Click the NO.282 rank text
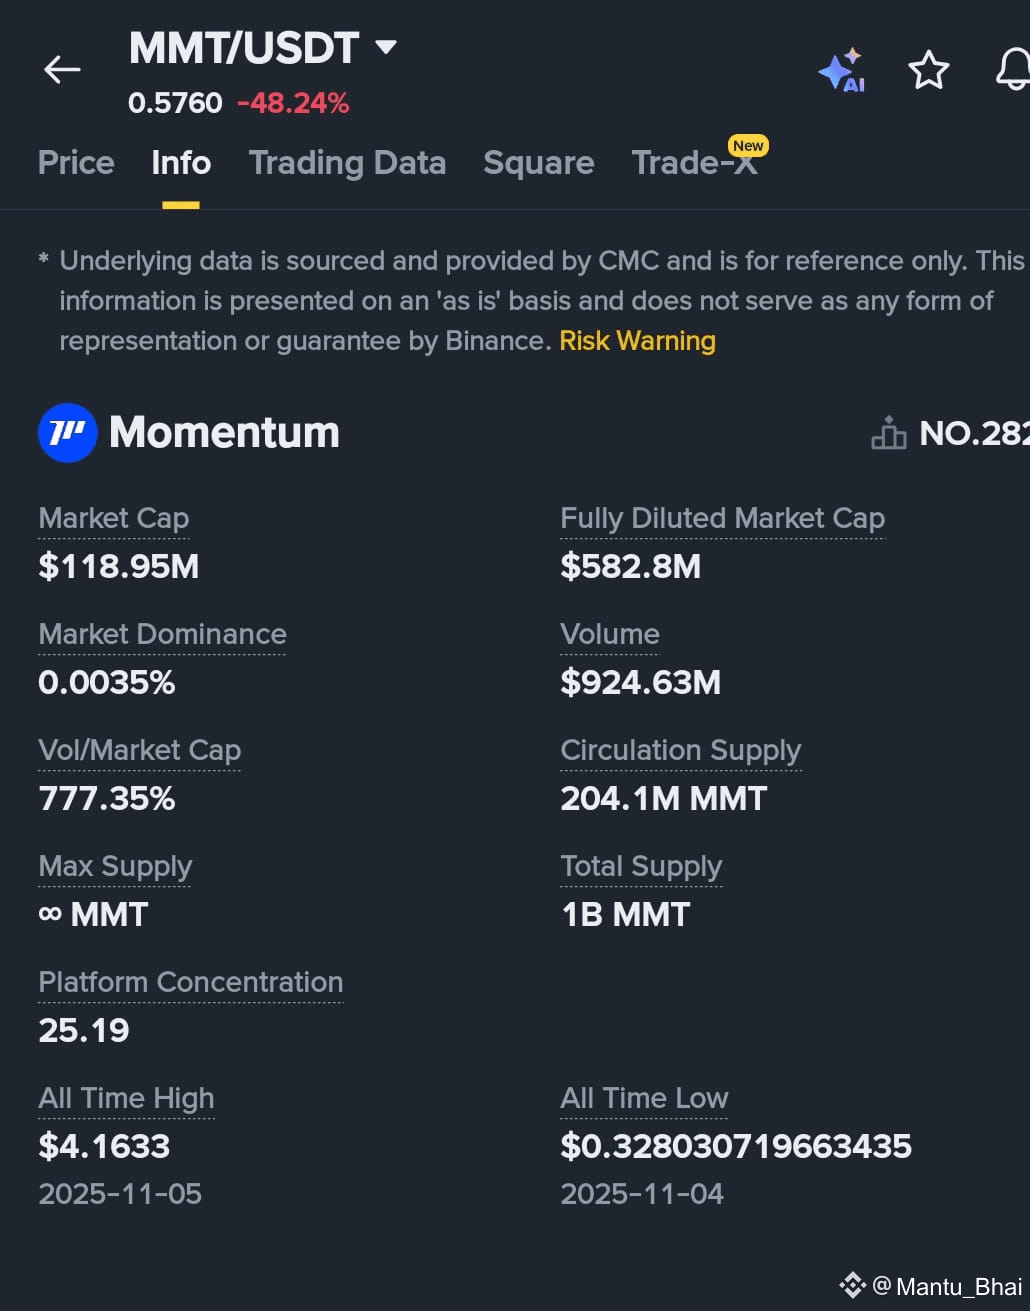Image resolution: width=1030 pixels, height=1311 pixels. [x=974, y=433]
